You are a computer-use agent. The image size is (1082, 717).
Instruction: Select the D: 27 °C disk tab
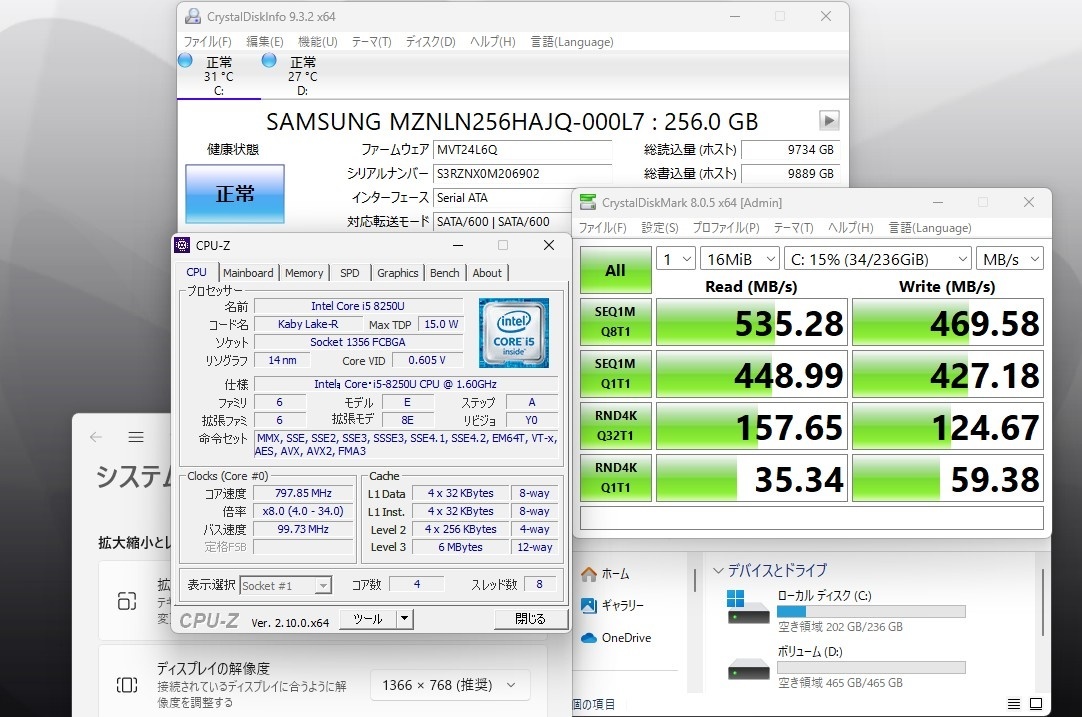(x=302, y=76)
